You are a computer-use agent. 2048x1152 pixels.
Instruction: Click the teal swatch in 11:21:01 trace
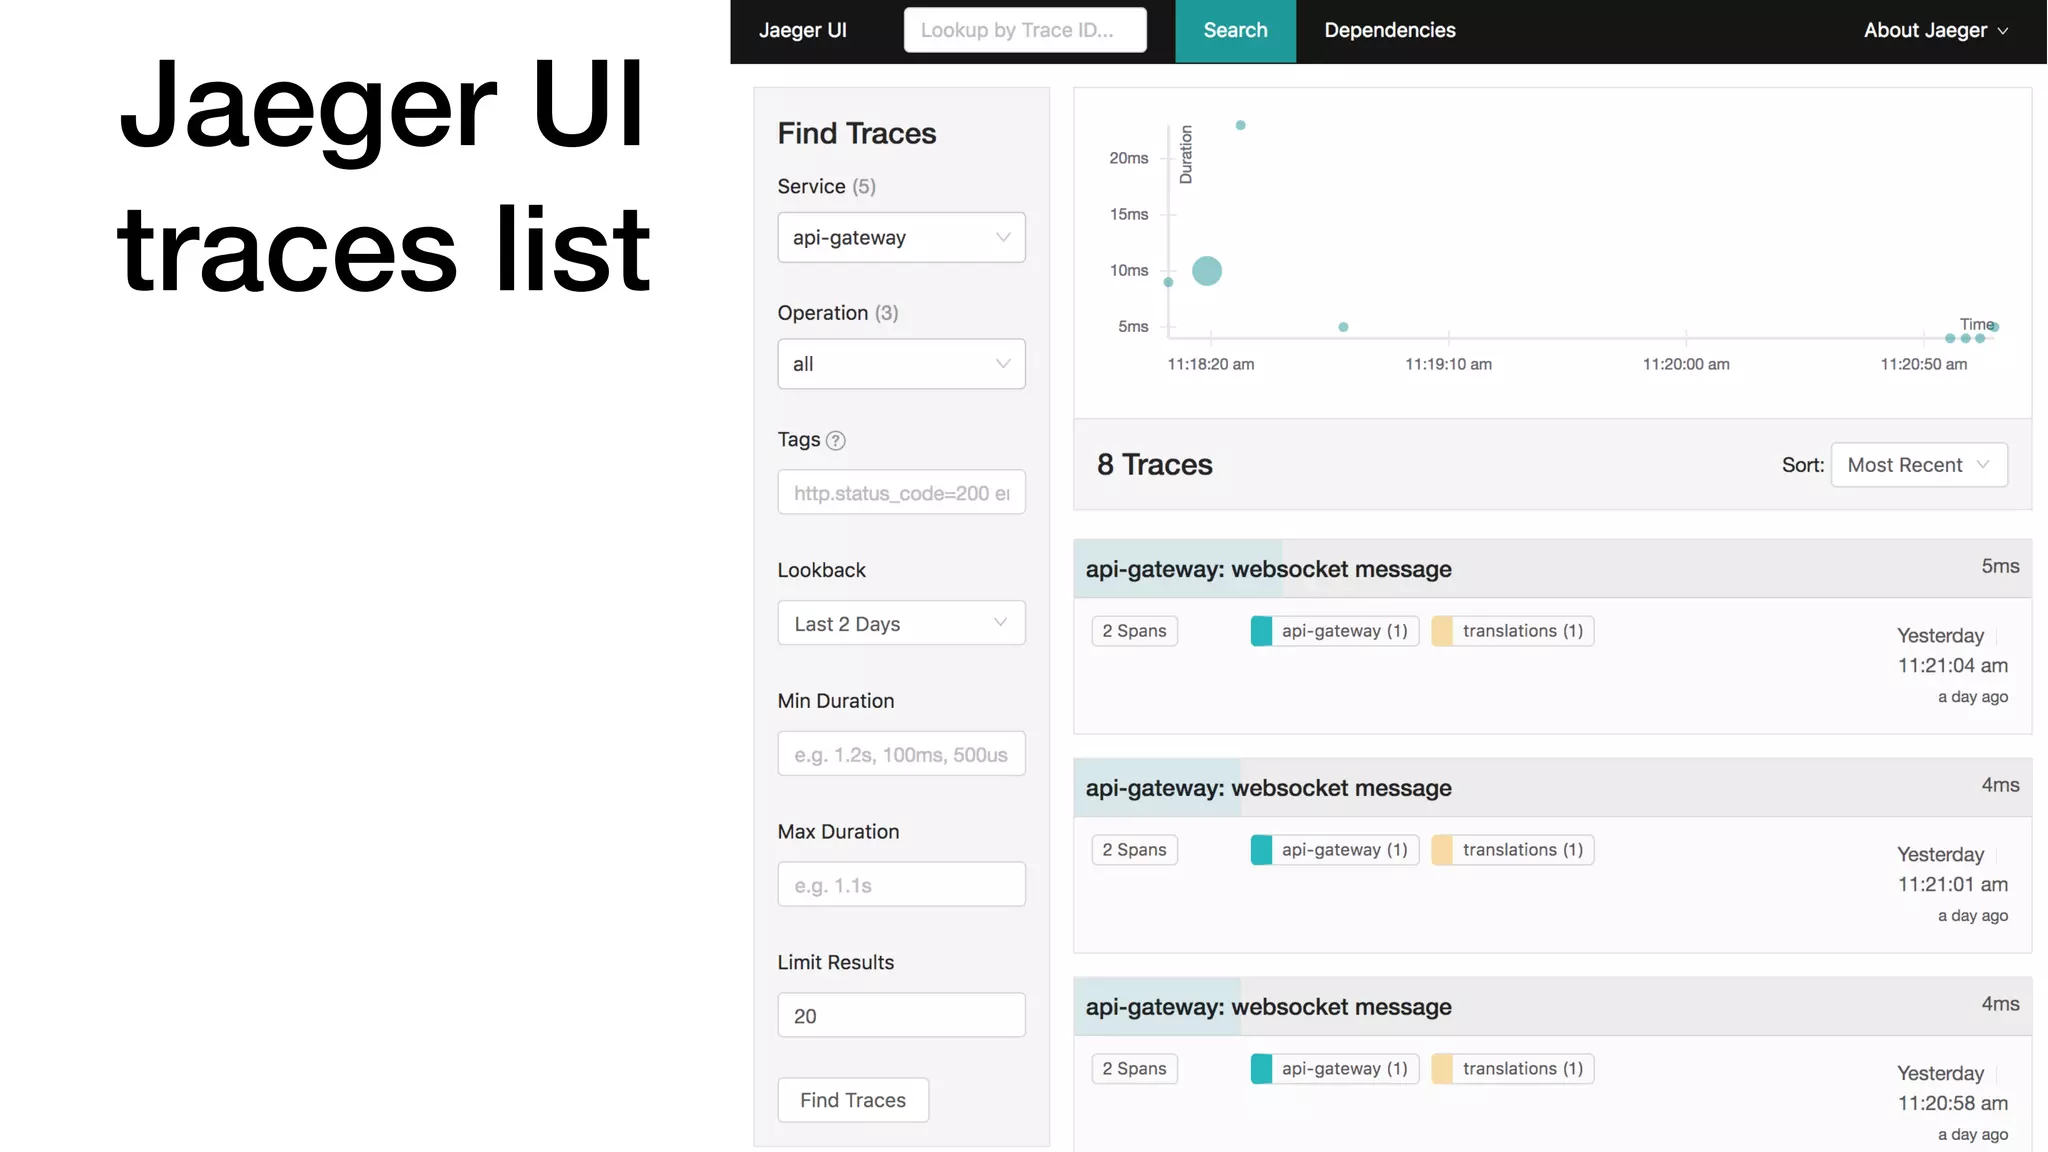point(1262,850)
